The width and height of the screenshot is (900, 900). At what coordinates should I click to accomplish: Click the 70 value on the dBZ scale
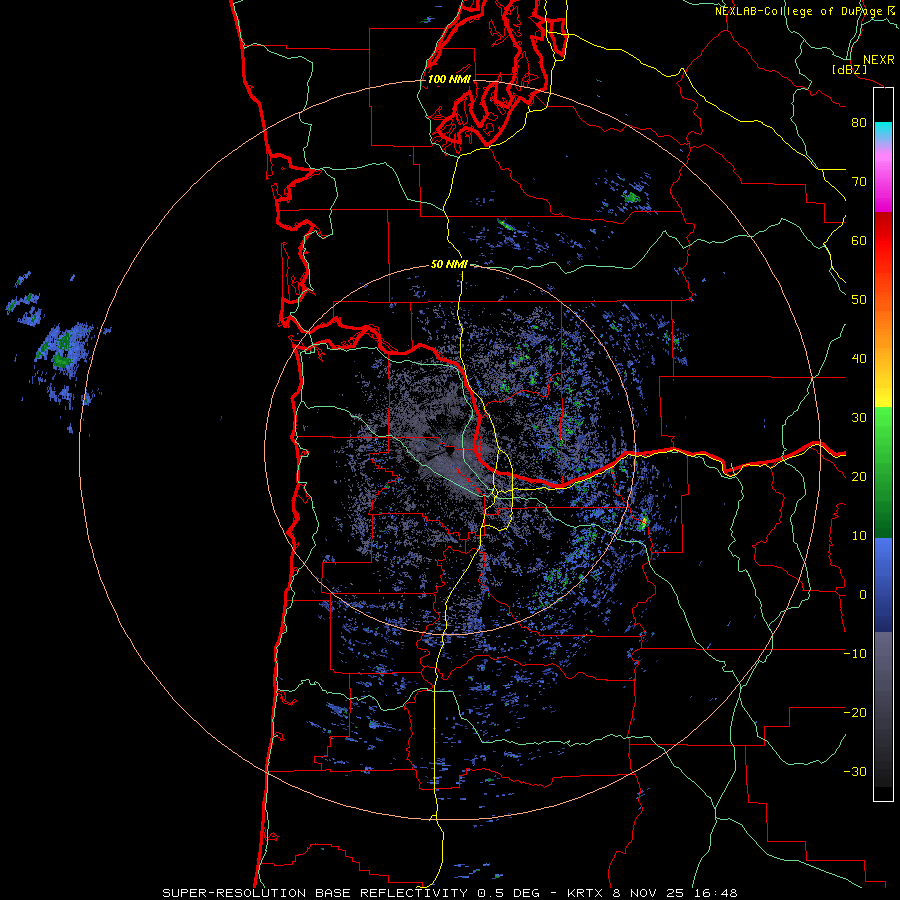click(859, 182)
